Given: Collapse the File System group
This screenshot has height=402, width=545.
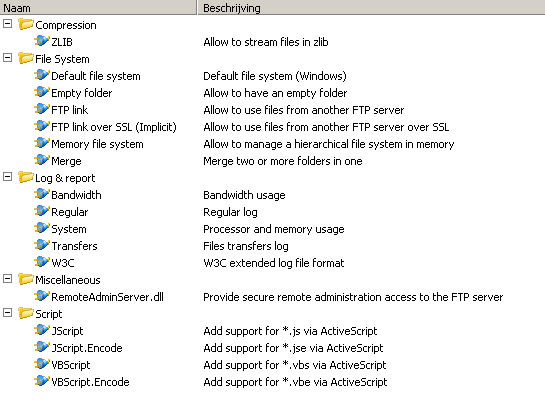Looking at the screenshot, I should [7, 58].
